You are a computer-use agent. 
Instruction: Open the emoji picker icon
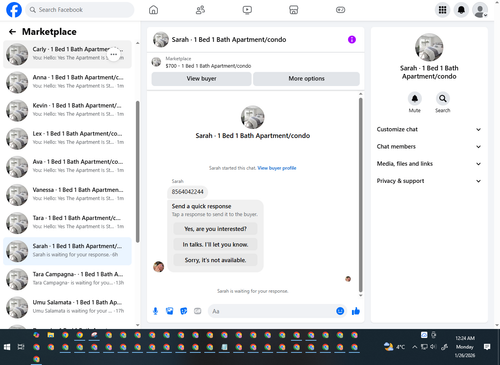click(x=340, y=311)
